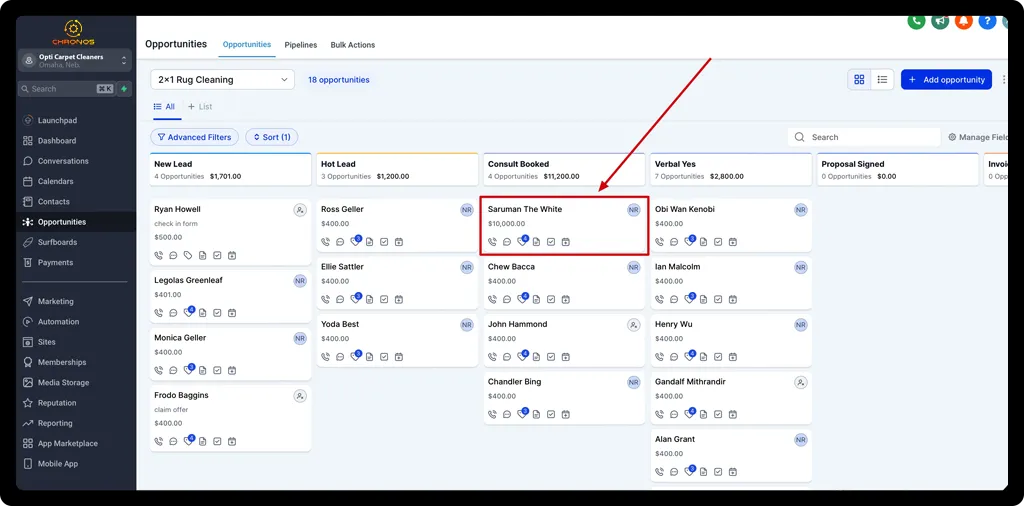This screenshot has height=506, width=1024.
Task: Open the Frodo Baggins opportunity name
Action: [182, 395]
